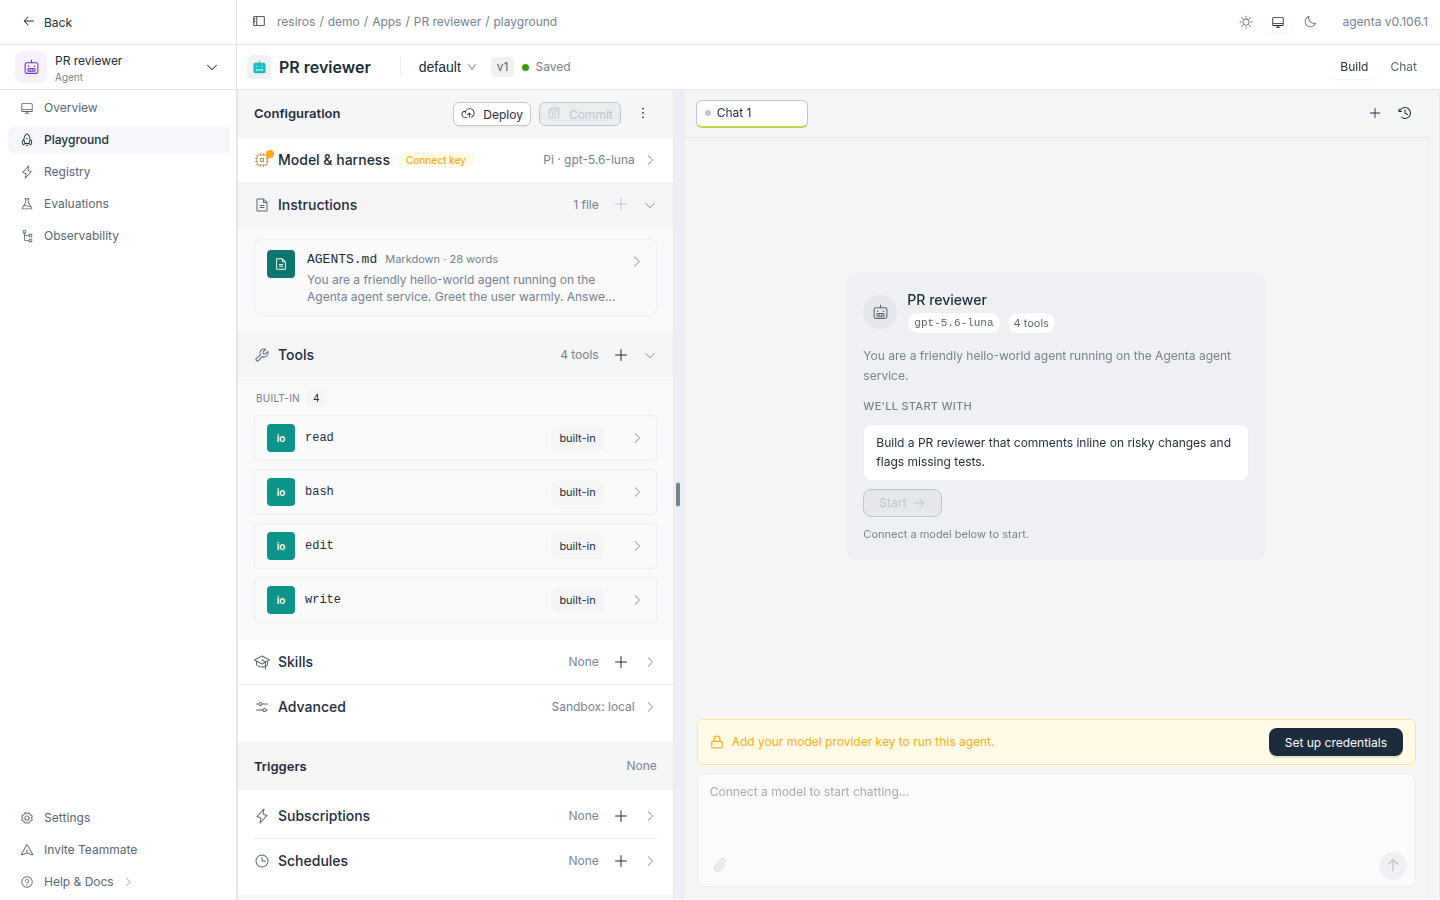This screenshot has width=1440, height=900.
Task: Add a new subscription
Action: (x=621, y=816)
